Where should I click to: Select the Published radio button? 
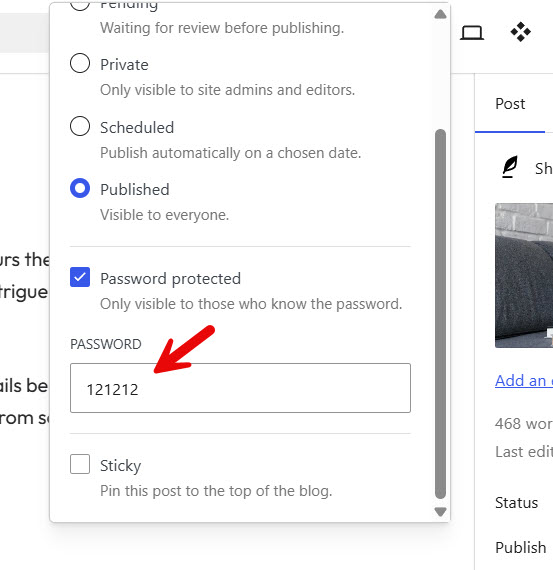click(80, 188)
